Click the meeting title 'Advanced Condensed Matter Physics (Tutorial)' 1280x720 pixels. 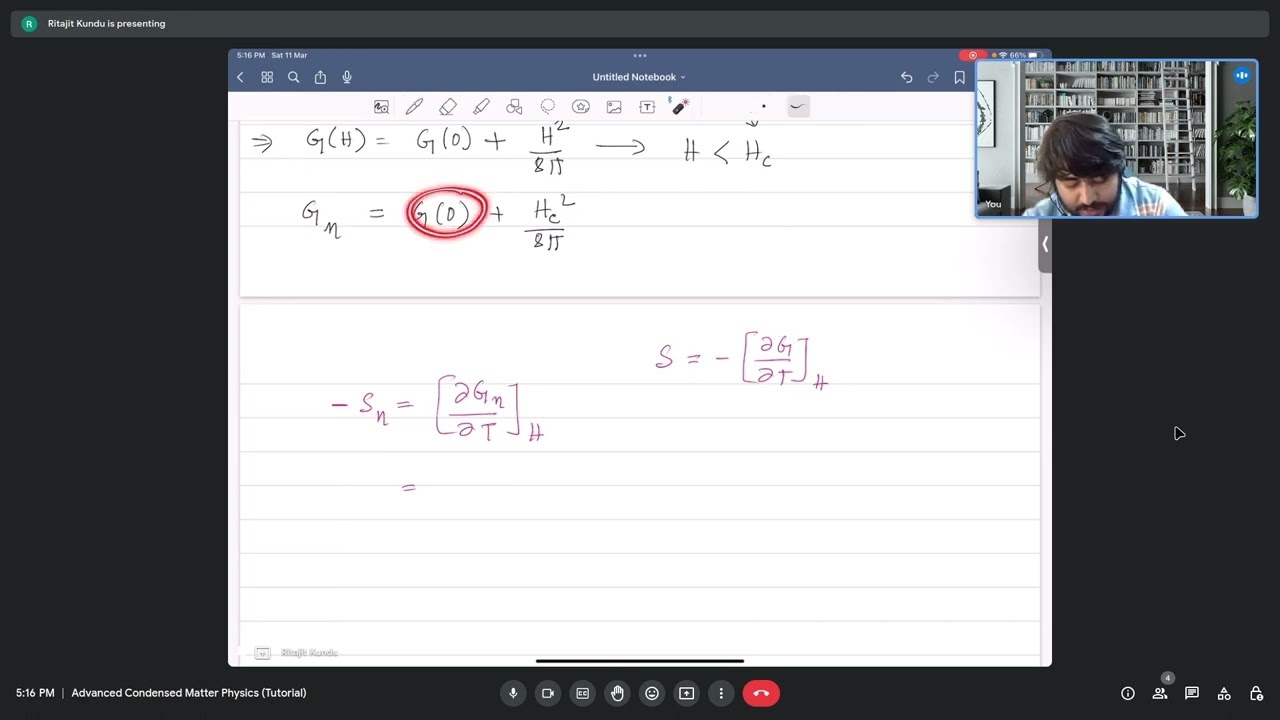189,693
